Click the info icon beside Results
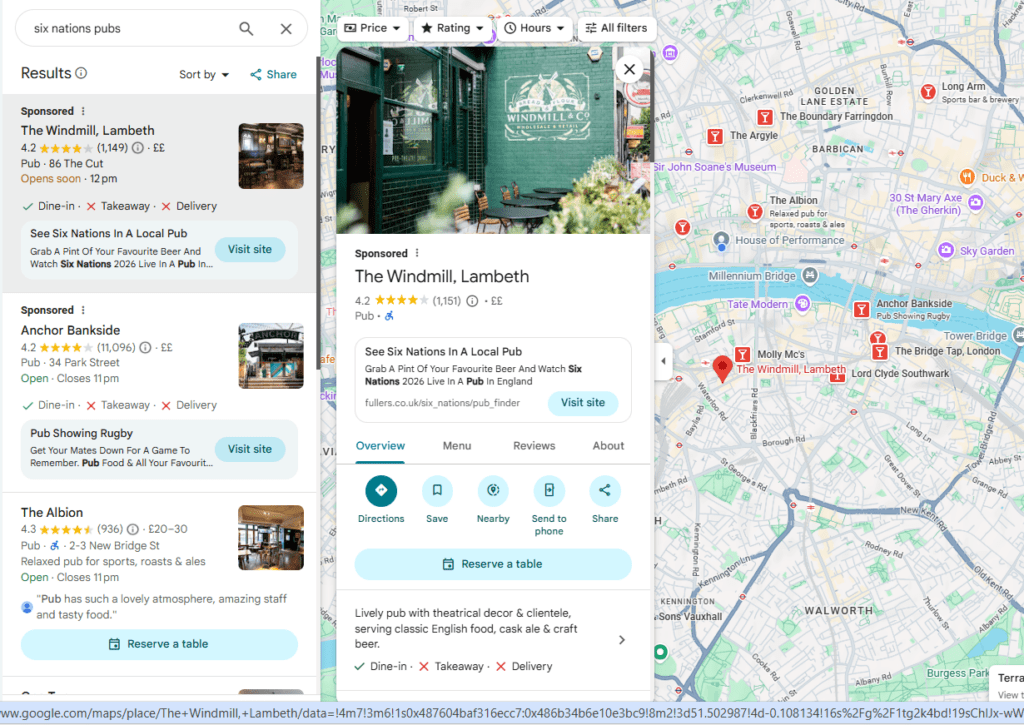 [x=82, y=73]
